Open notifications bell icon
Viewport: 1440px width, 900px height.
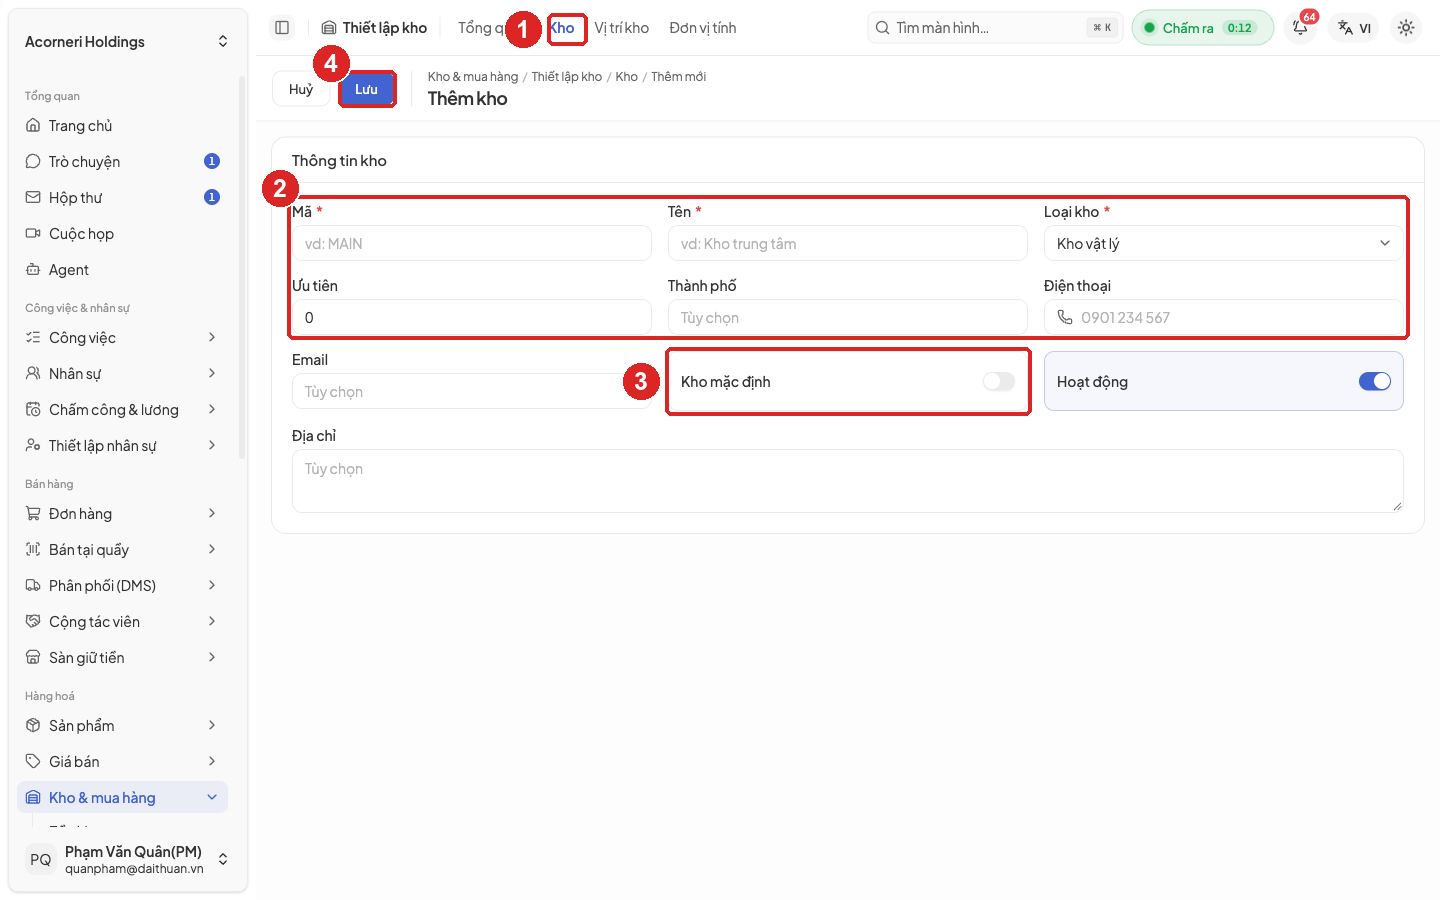click(1300, 28)
